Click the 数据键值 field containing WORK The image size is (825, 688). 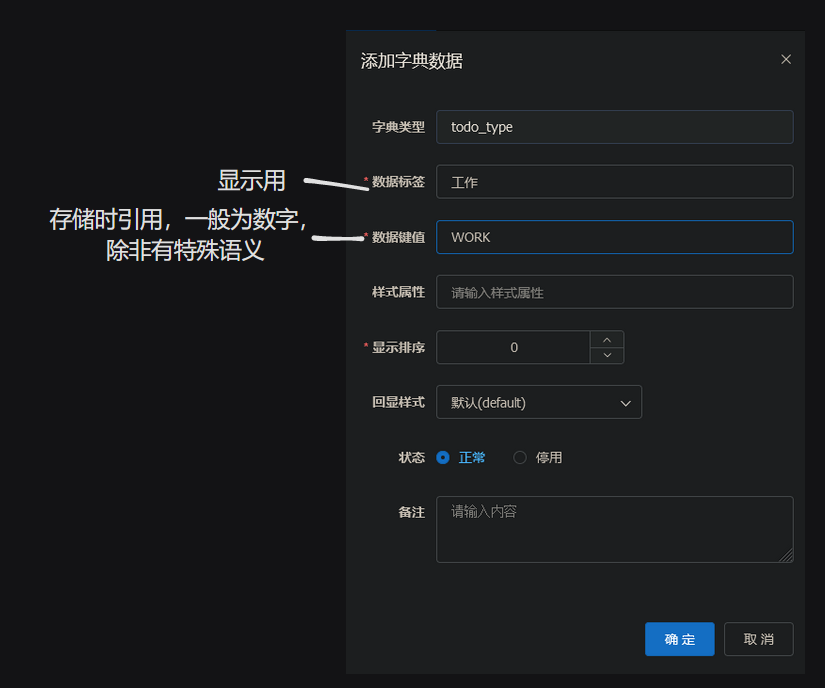(614, 237)
